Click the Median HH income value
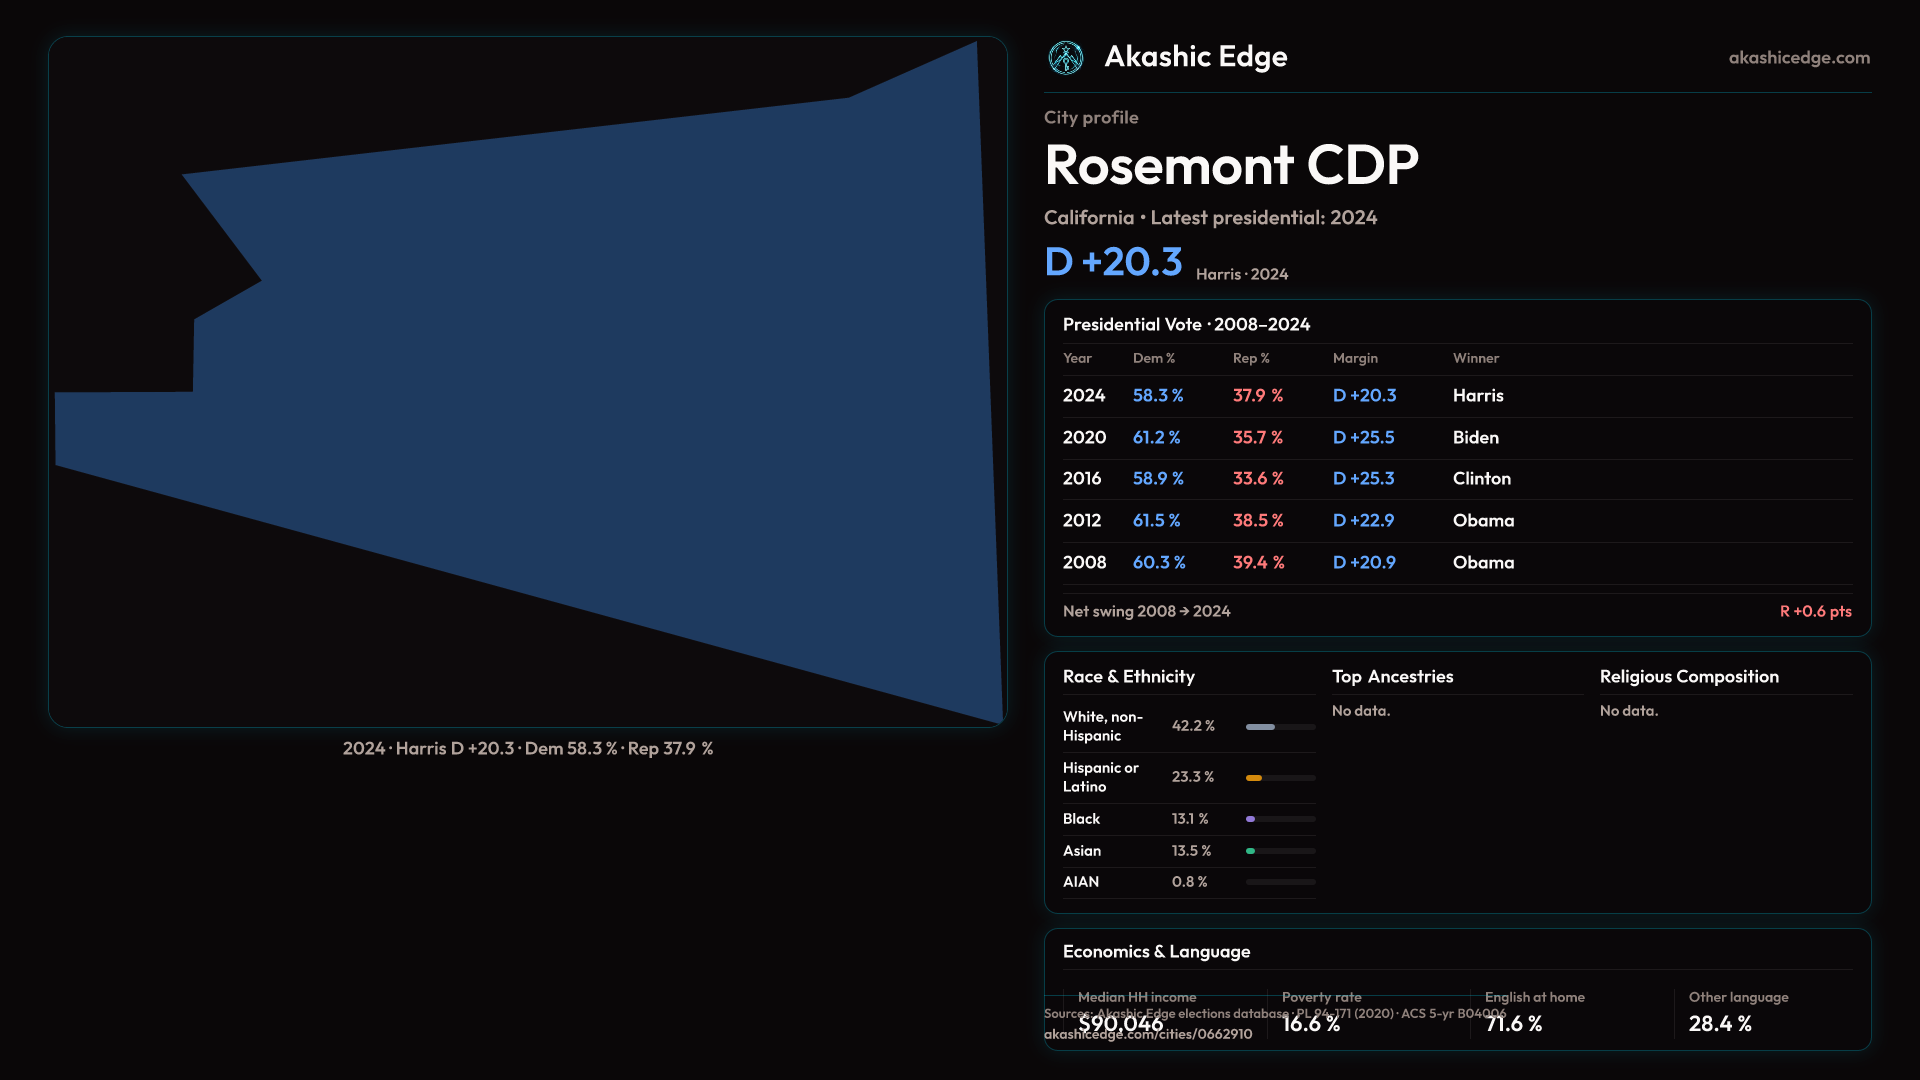The image size is (1920, 1080). pos(1120,1024)
